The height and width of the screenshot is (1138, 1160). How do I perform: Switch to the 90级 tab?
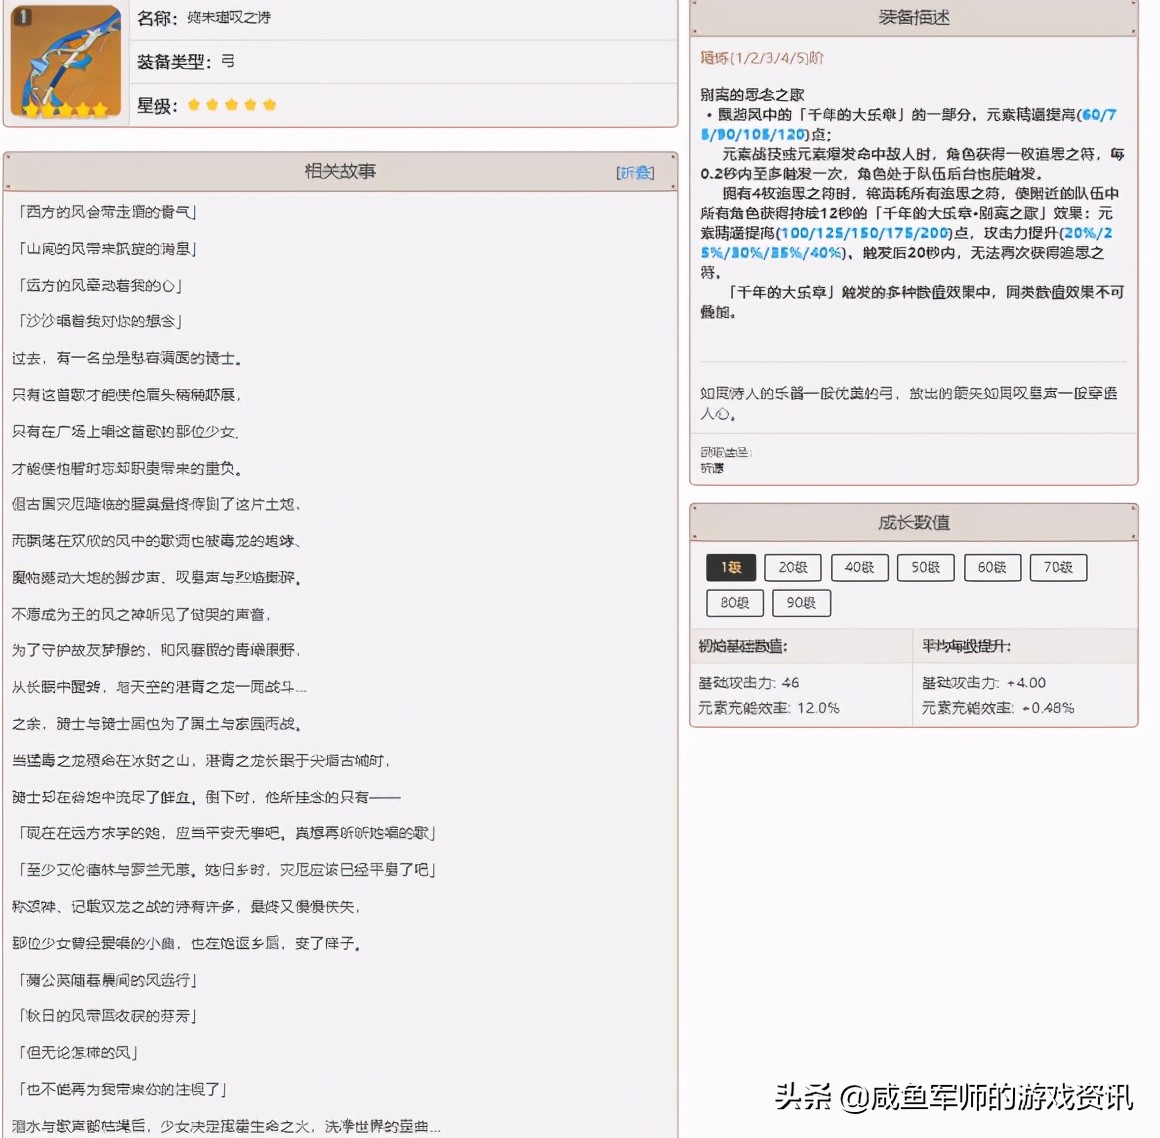pyautogui.click(x=800, y=602)
